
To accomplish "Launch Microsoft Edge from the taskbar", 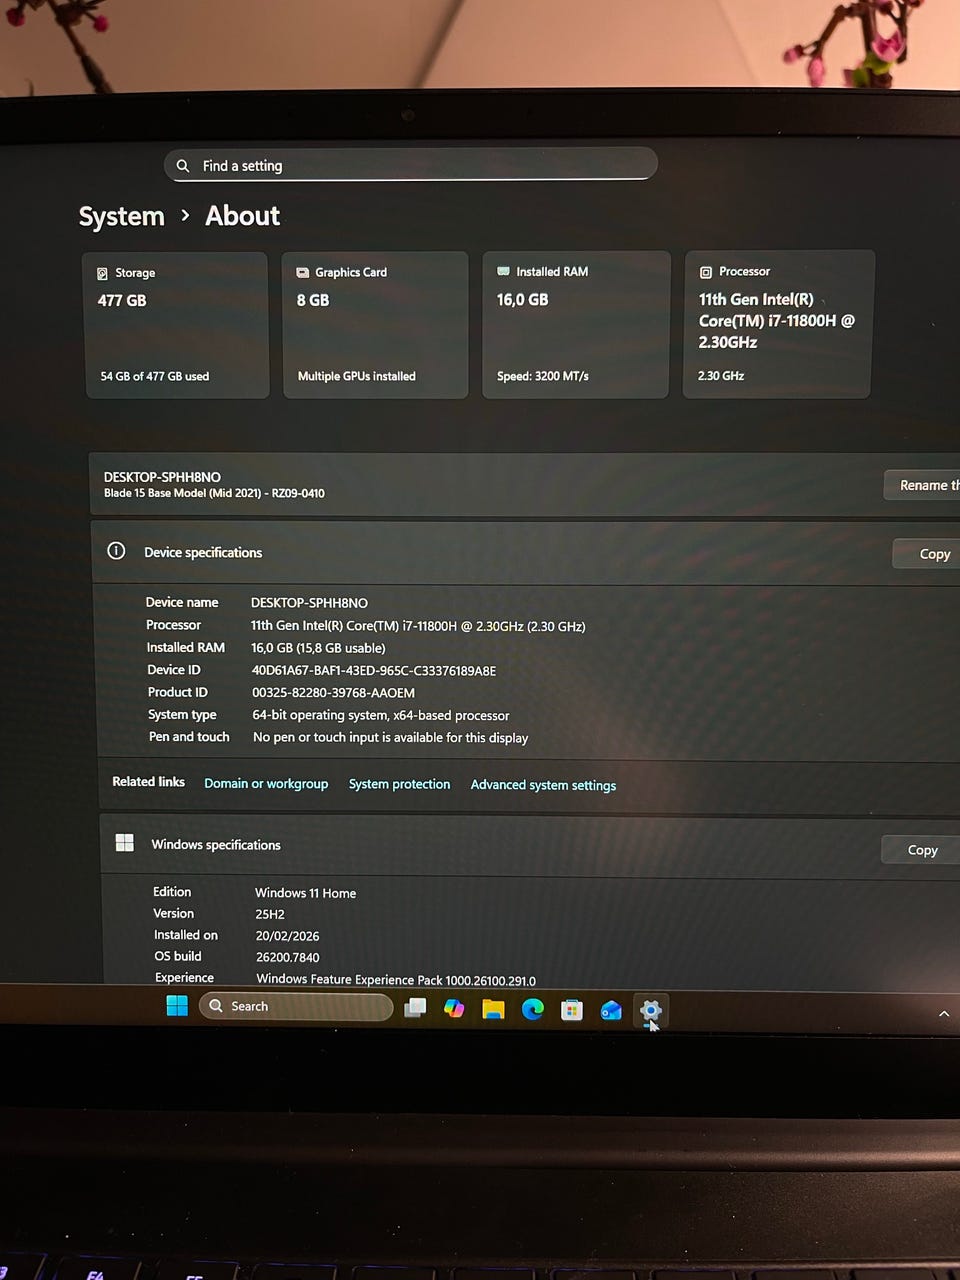I will [x=532, y=1009].
